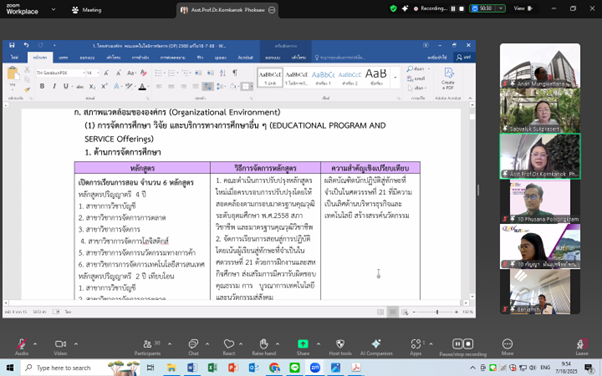Open Zoom Workplace dropdown chevron
Viewport: 602px width, 376px height.
click(x=53, y=9)
